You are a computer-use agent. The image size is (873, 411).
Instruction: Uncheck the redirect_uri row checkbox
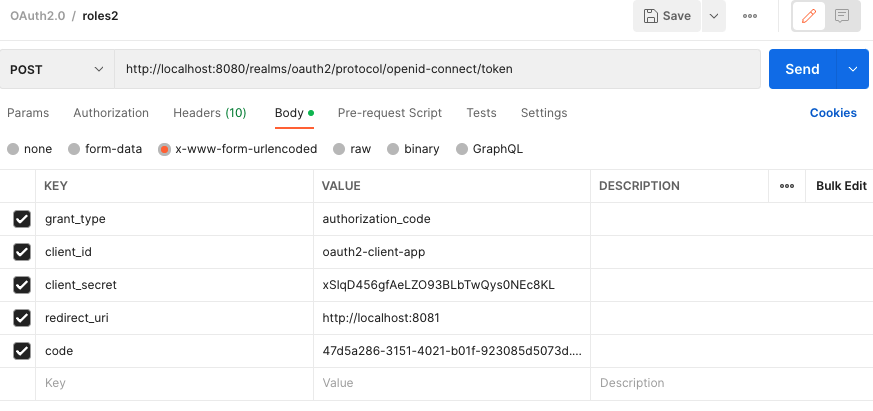(22, 318)
